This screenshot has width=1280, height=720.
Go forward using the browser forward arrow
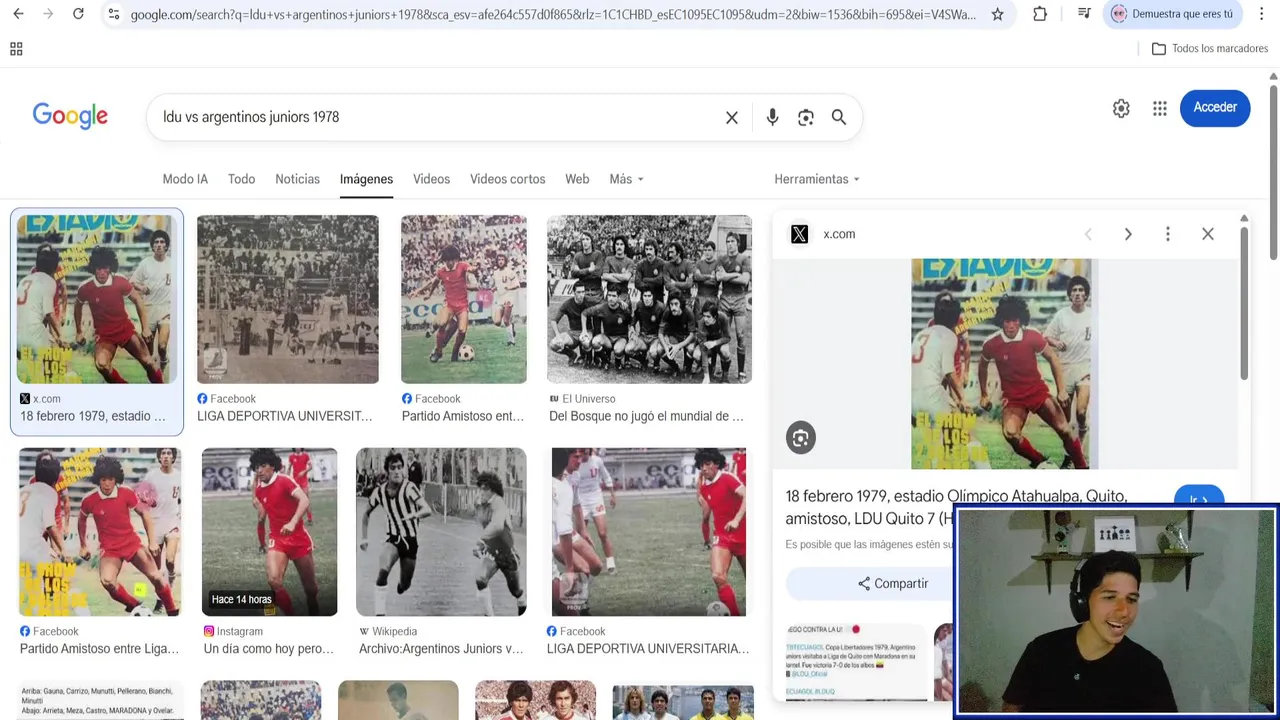48,14
